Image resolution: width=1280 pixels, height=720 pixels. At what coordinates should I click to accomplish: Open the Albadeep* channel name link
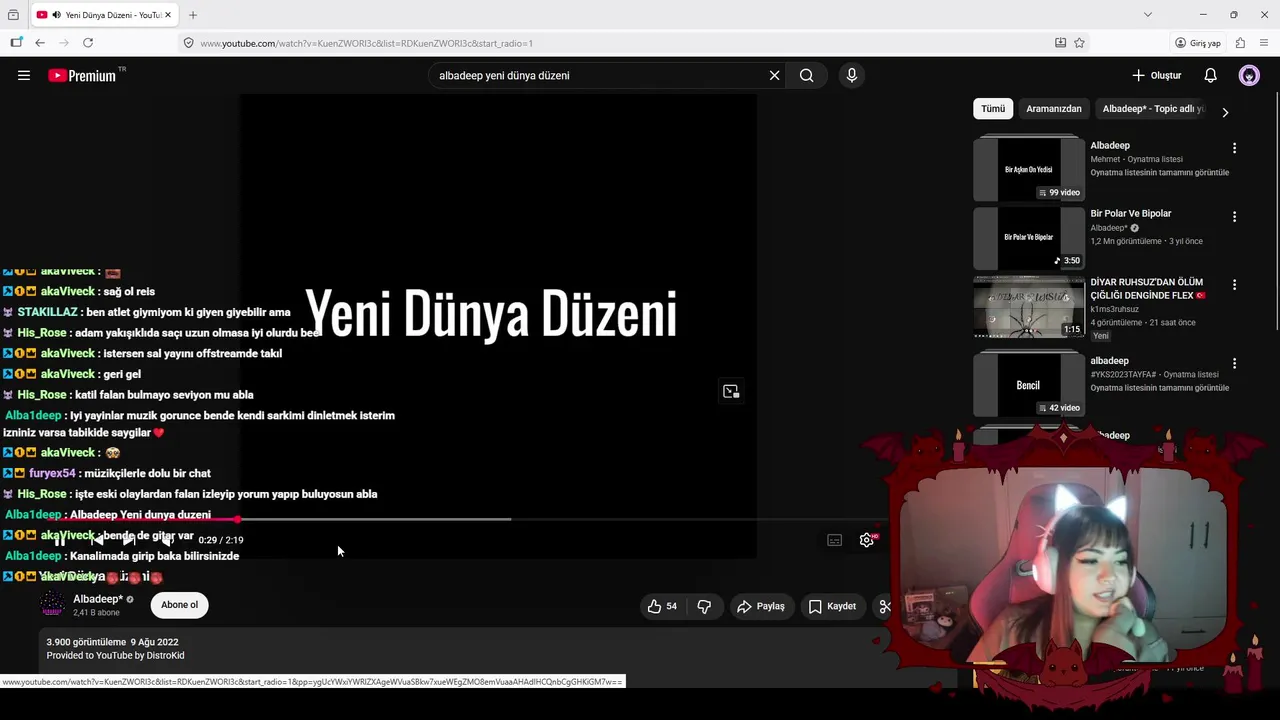pyautogui.click(x=98, y=599)
